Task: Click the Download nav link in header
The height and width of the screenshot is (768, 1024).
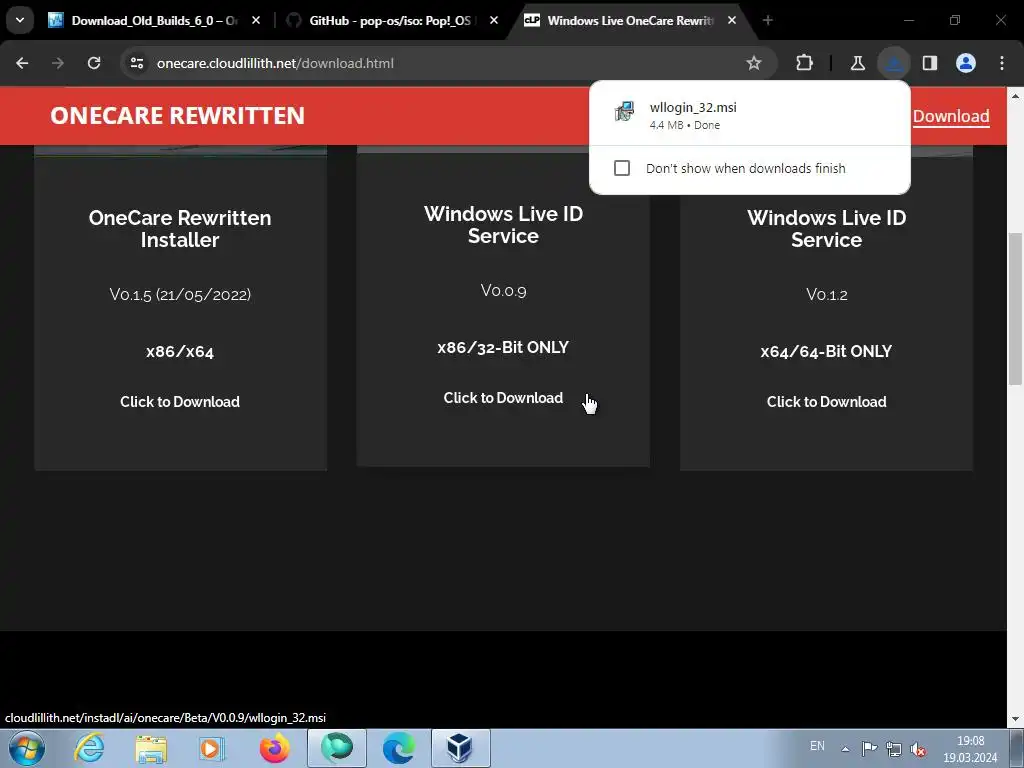Action: point(951,116)
